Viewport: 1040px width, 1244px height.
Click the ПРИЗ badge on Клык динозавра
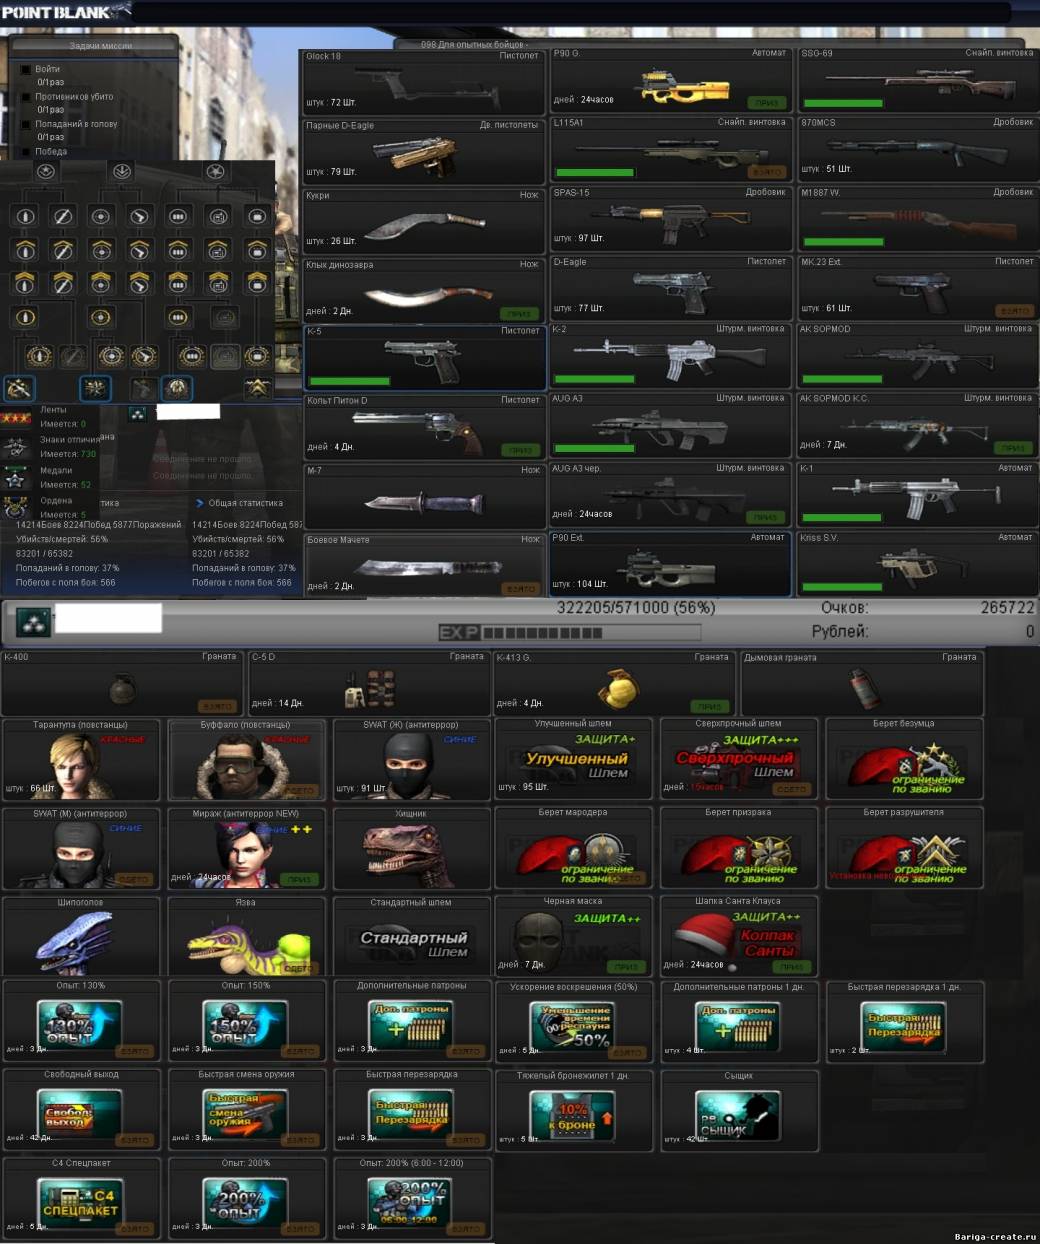[x=521, y=313]
